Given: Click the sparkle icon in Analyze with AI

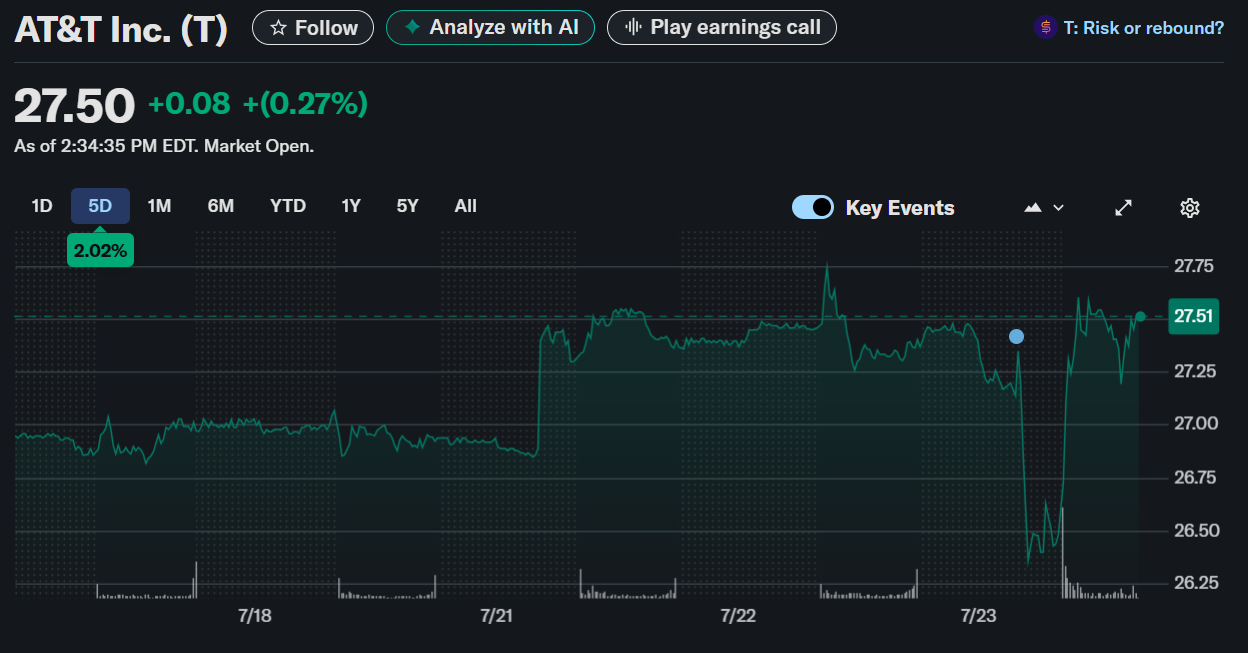Looking at the screenshot, I should point(412,27).
